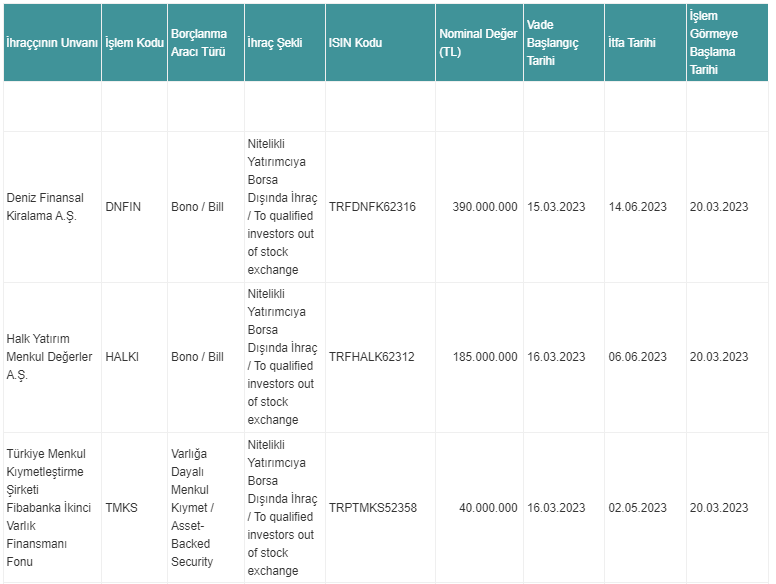Click ISIN code TRFHALK62312

coord(371,357)
